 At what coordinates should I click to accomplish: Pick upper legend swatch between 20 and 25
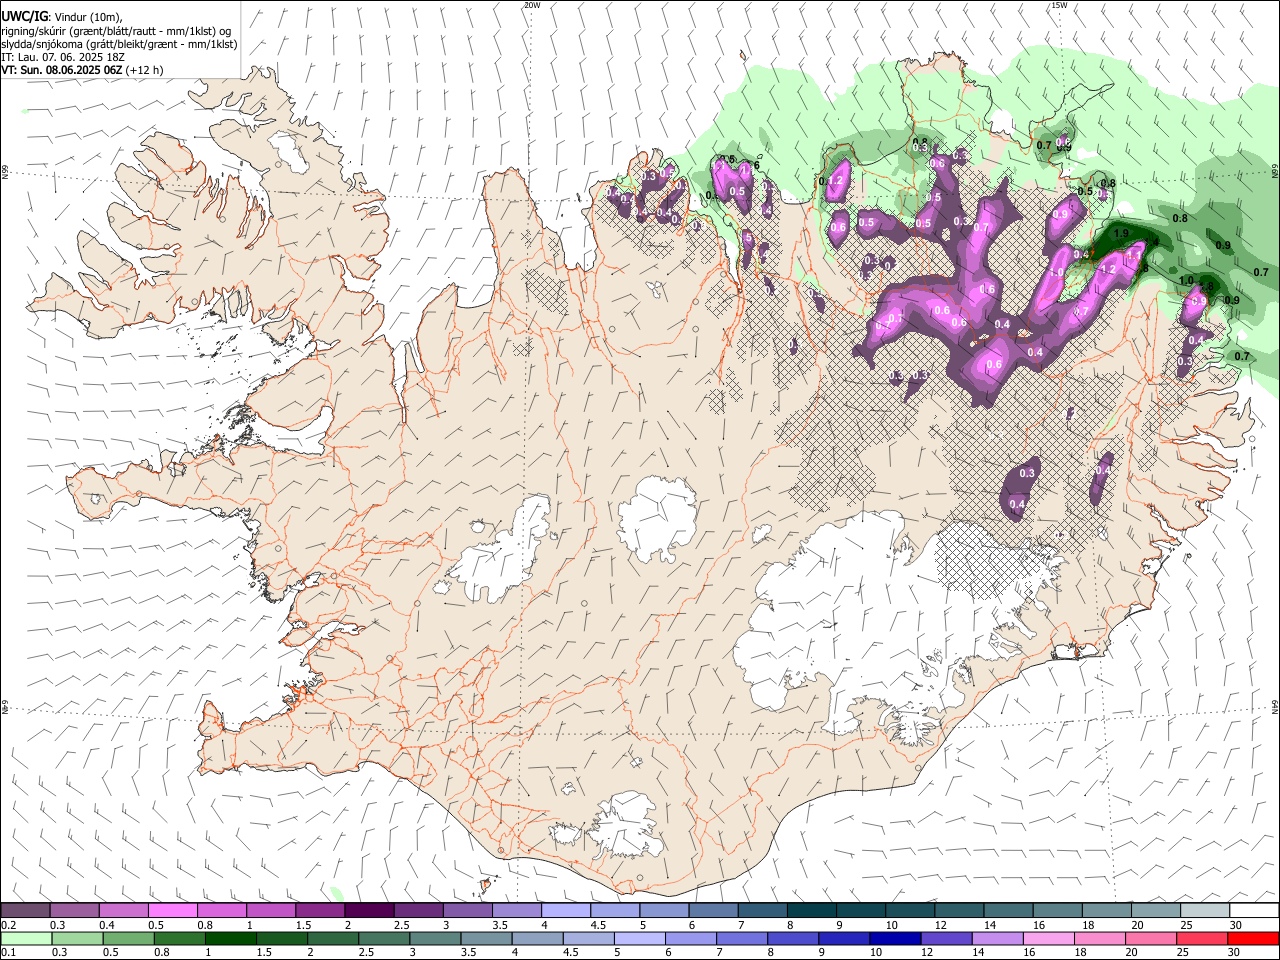click(1156, 911)
